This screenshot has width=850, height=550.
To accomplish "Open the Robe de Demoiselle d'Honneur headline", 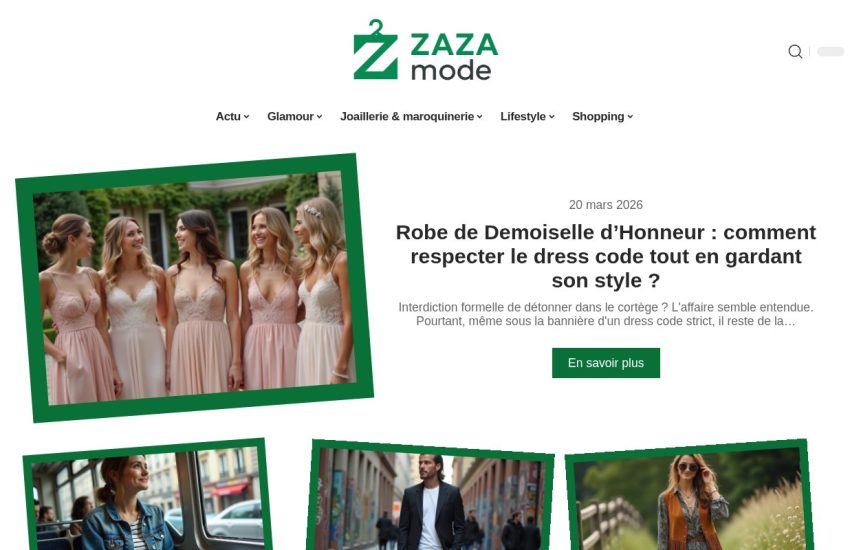I will tap(606, 256).
